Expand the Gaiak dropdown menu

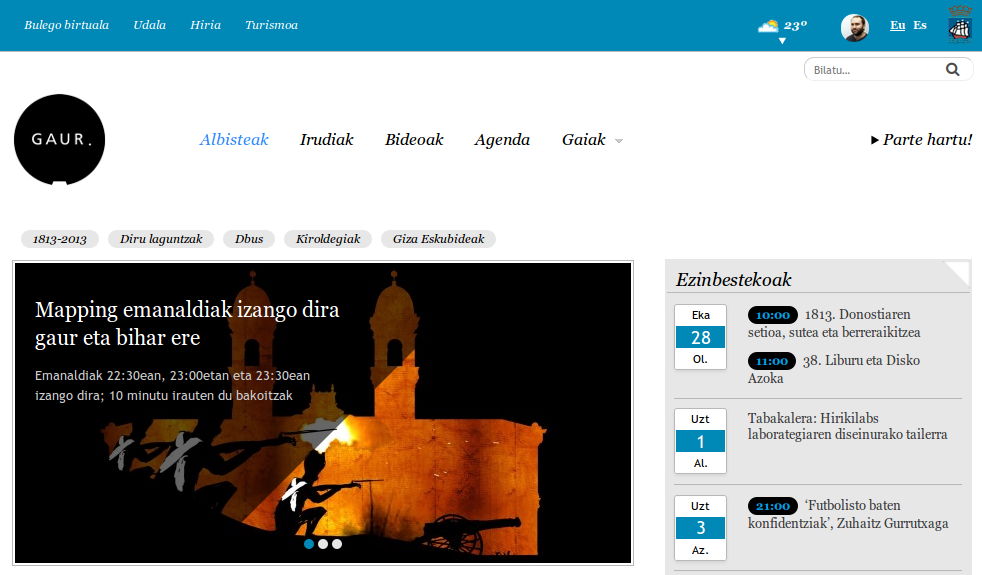pyautogui.click(x=592, y=140)
